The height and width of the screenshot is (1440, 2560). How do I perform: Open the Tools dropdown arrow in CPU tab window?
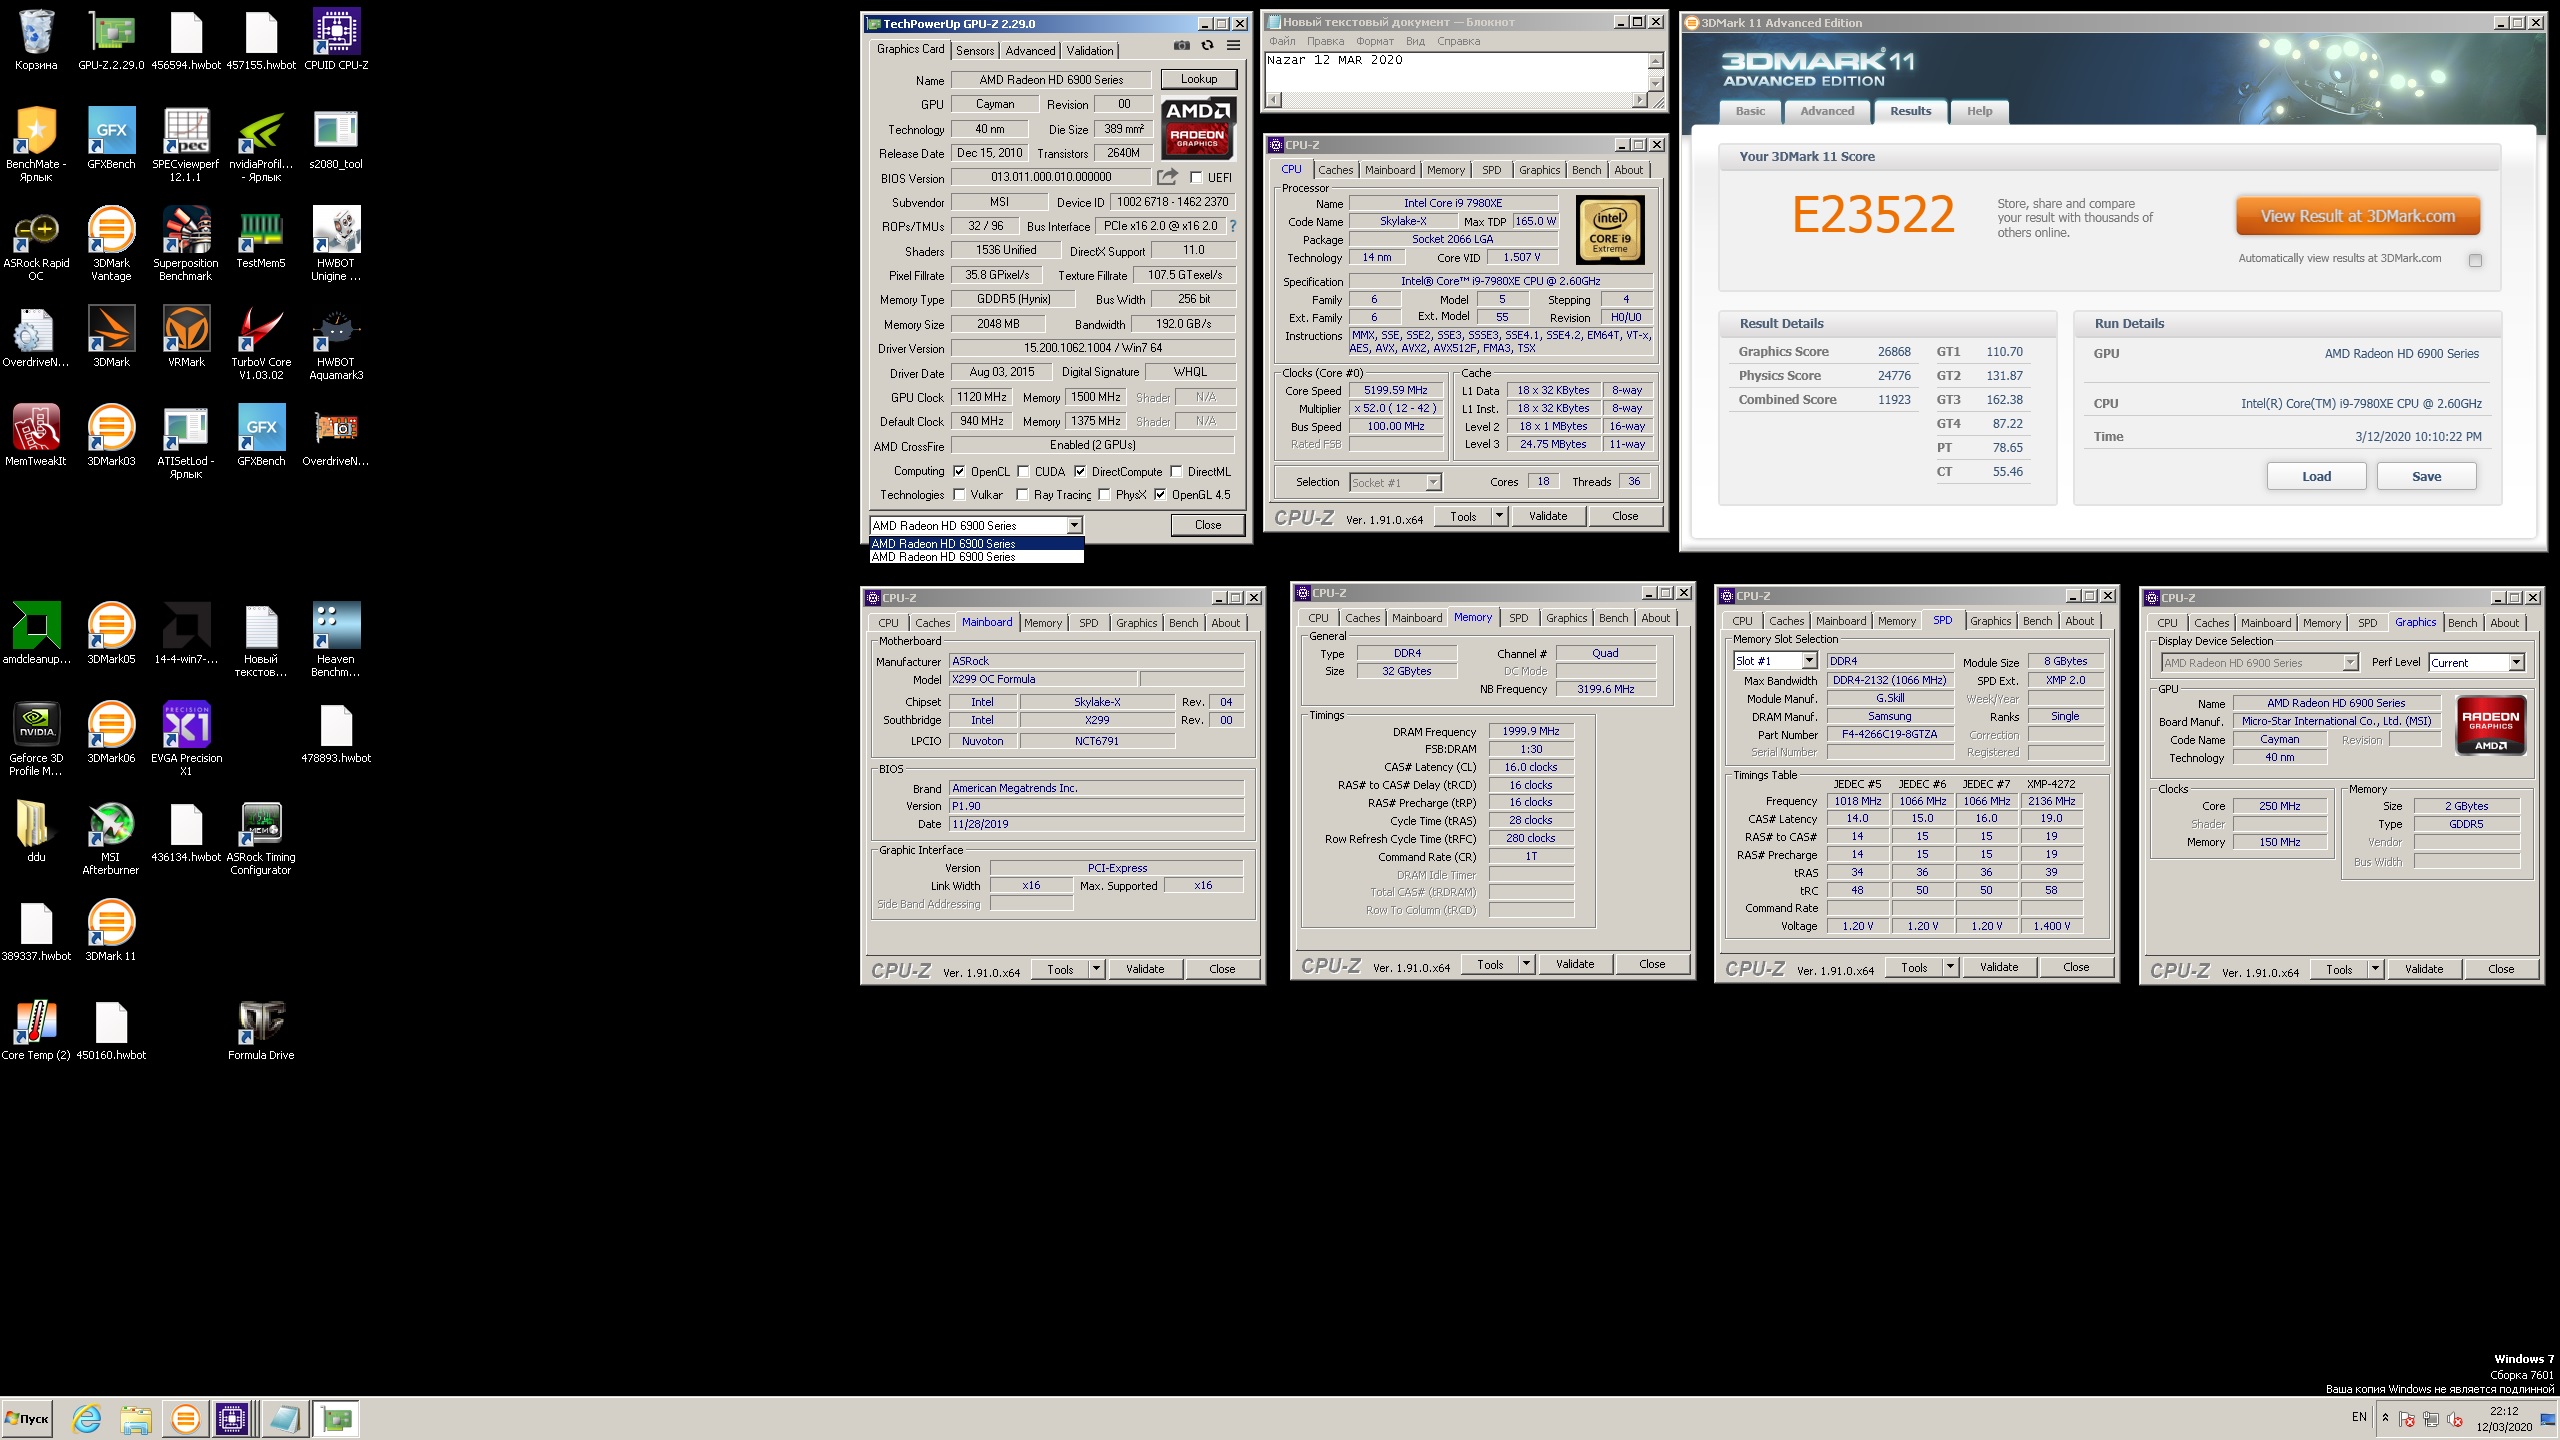[x=1499, y=516]
